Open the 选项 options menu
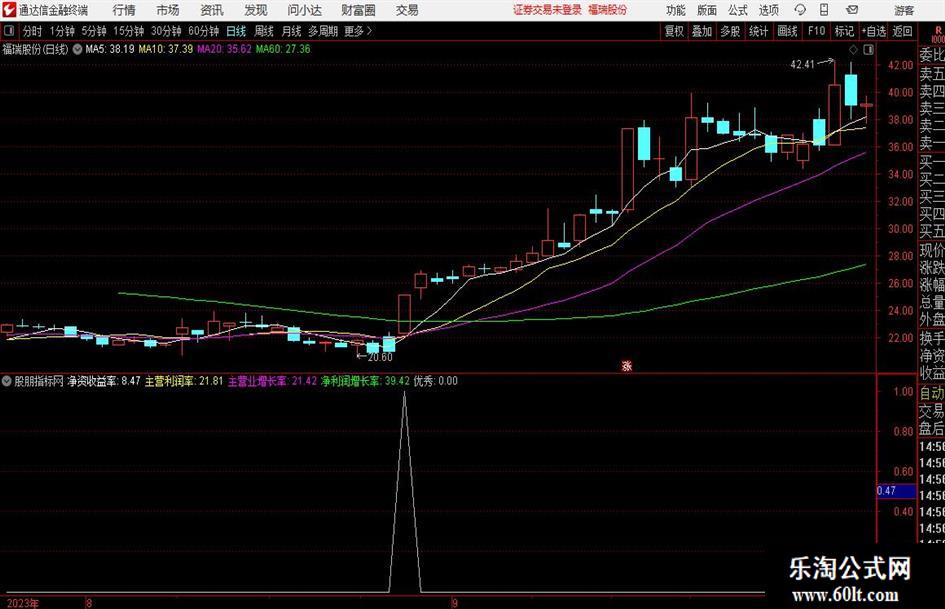This screenshot has width=945, height=609. coord(769,10)
